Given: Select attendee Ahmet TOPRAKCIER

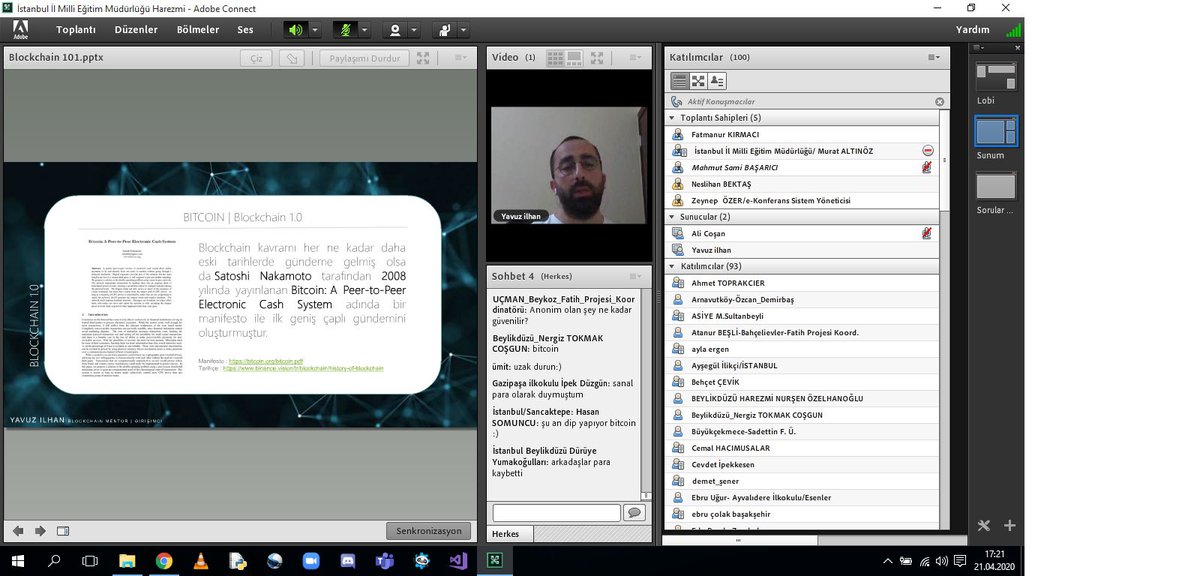Looking at the screenshot, I should 803,283.
